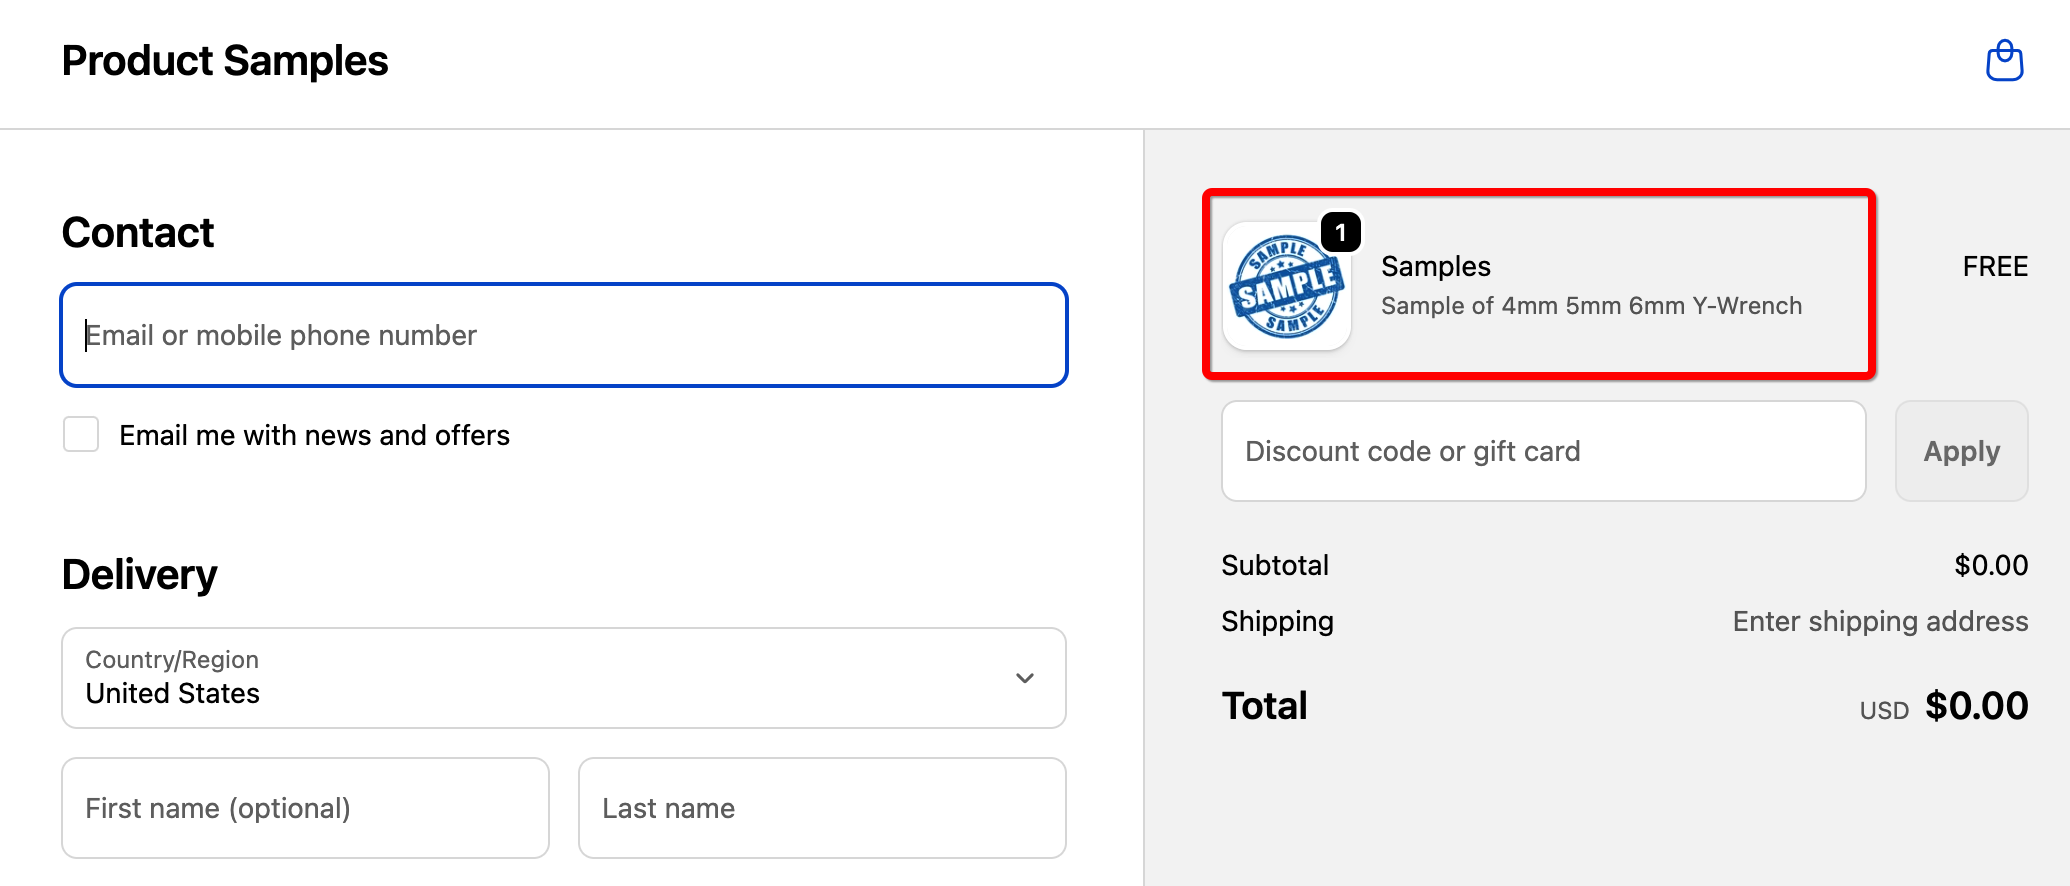Click the Product Samples store title

point(225,61)
